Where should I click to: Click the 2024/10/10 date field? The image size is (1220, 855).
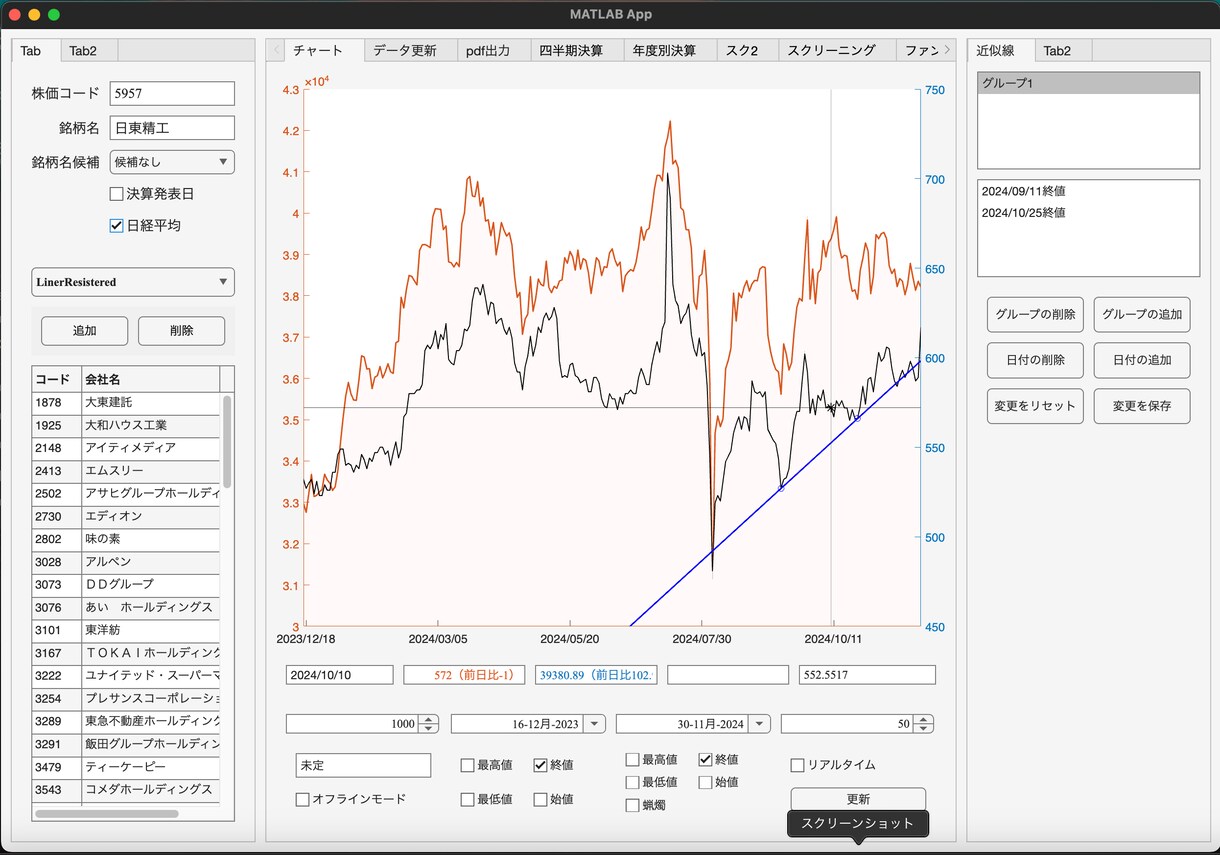click(x=339, y=675)
